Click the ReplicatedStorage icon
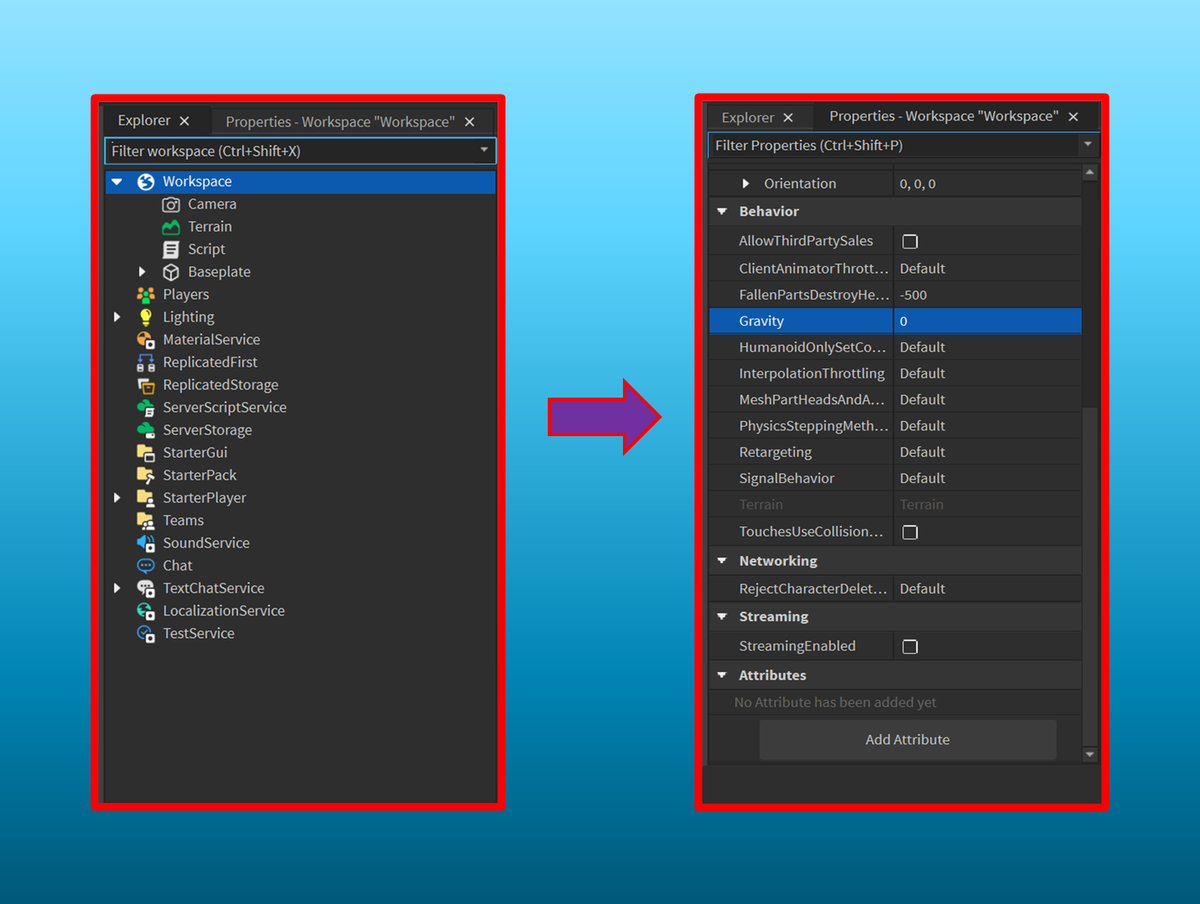The height and width of the screenshot is (904, 1200). (x=146, y=385)
